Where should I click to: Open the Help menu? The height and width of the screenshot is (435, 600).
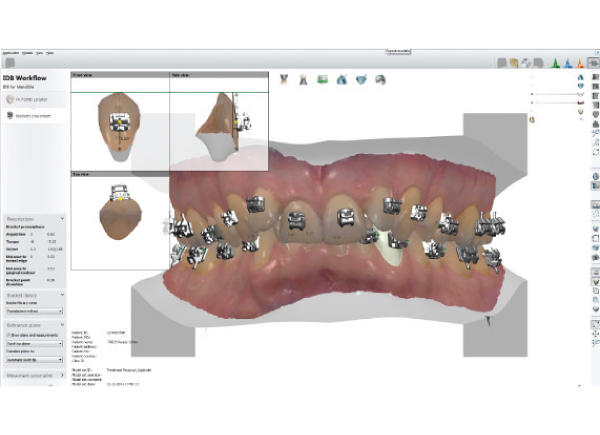pyautogui.click(x=50, y=53)
